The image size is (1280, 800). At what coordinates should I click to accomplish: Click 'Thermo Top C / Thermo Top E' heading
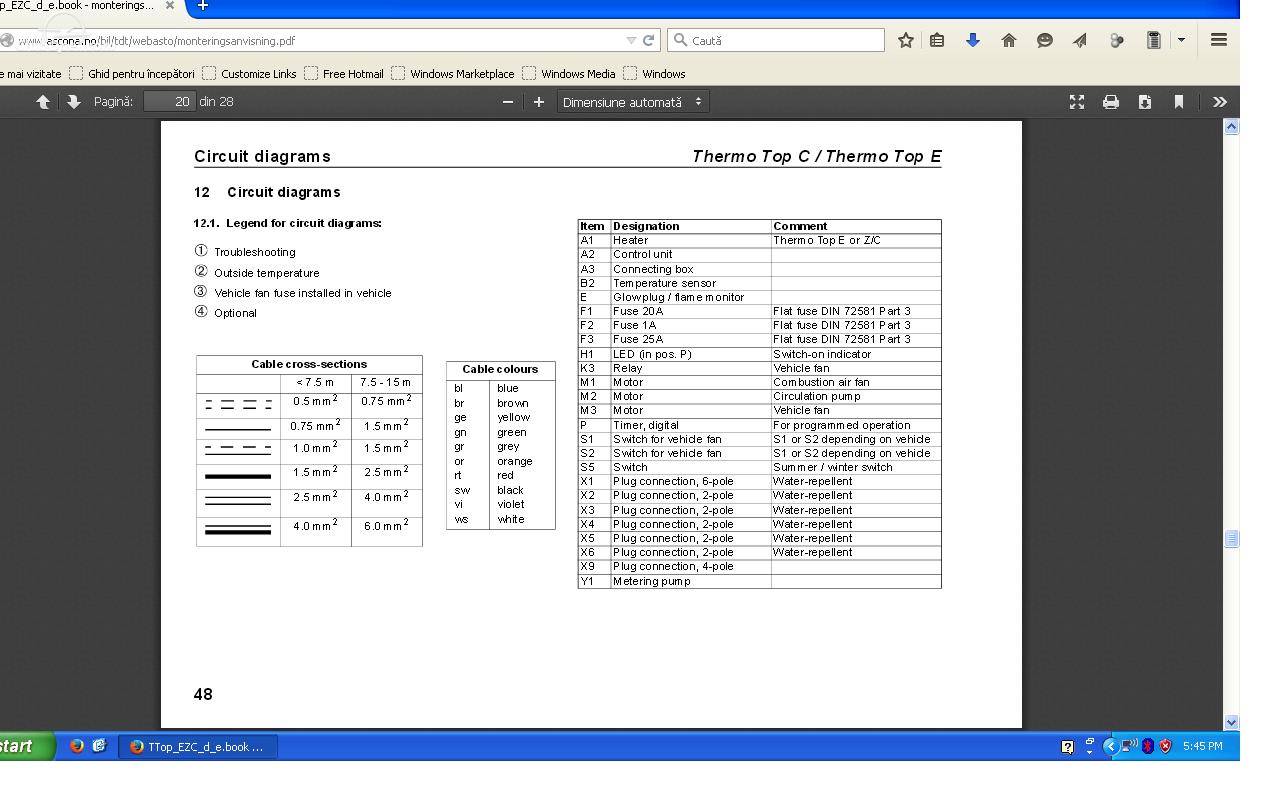817,156
